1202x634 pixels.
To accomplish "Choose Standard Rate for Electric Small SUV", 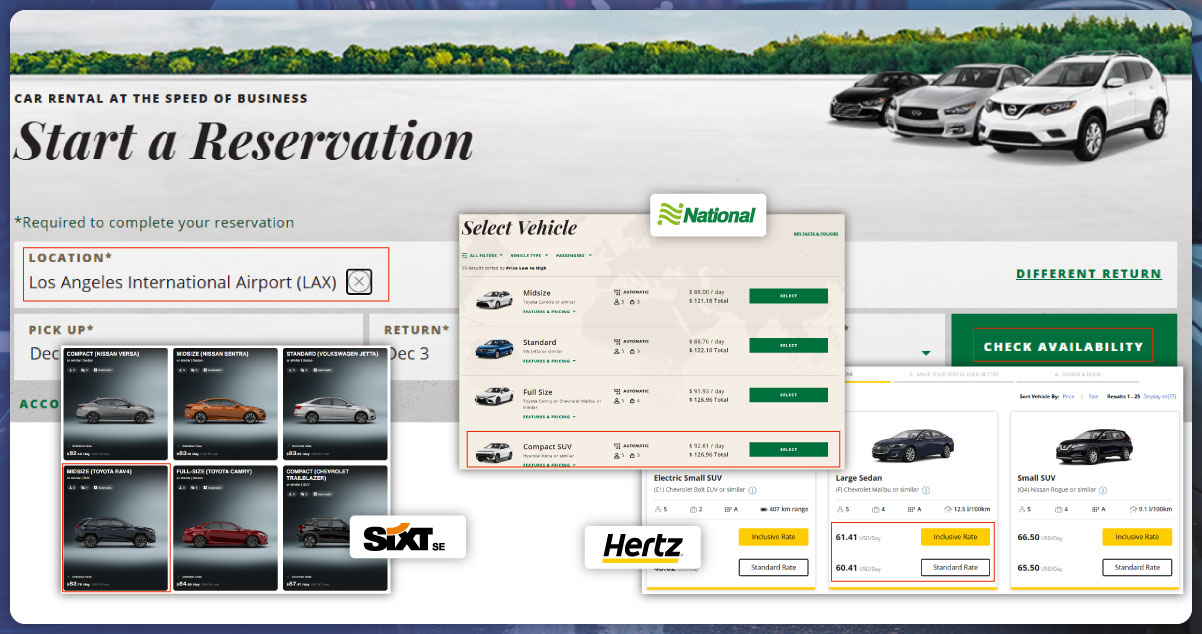I will pyautogui.click(x=773, y=567).
